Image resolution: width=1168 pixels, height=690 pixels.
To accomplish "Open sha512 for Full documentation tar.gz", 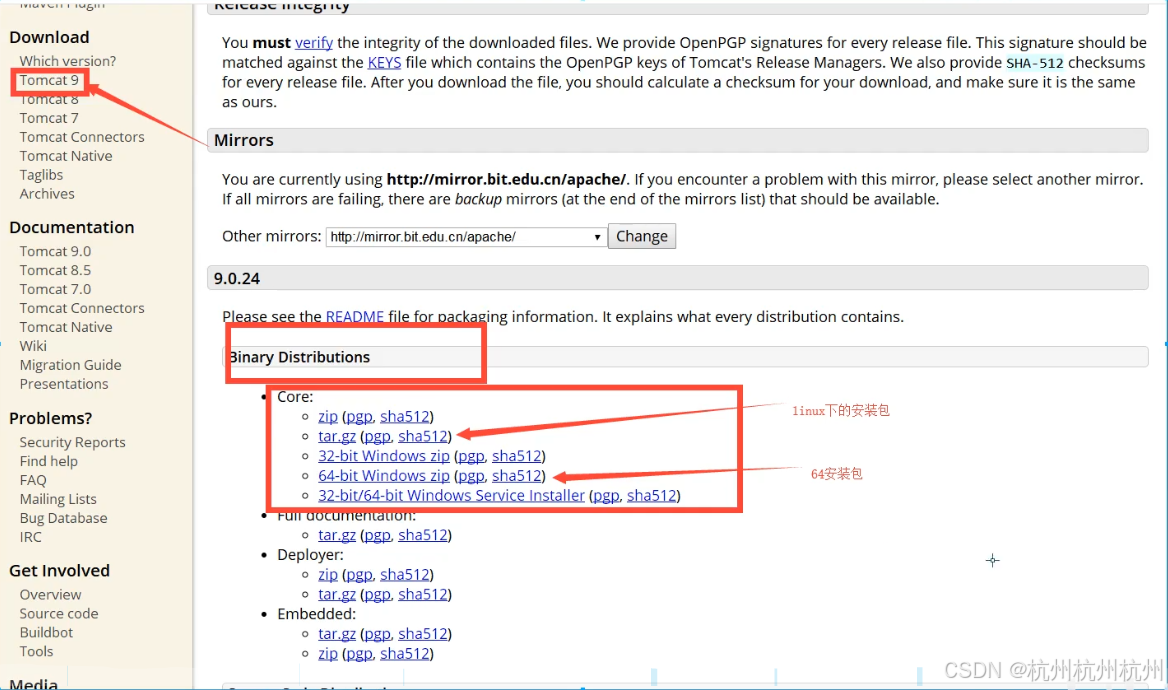I will [x=423, y=535].
